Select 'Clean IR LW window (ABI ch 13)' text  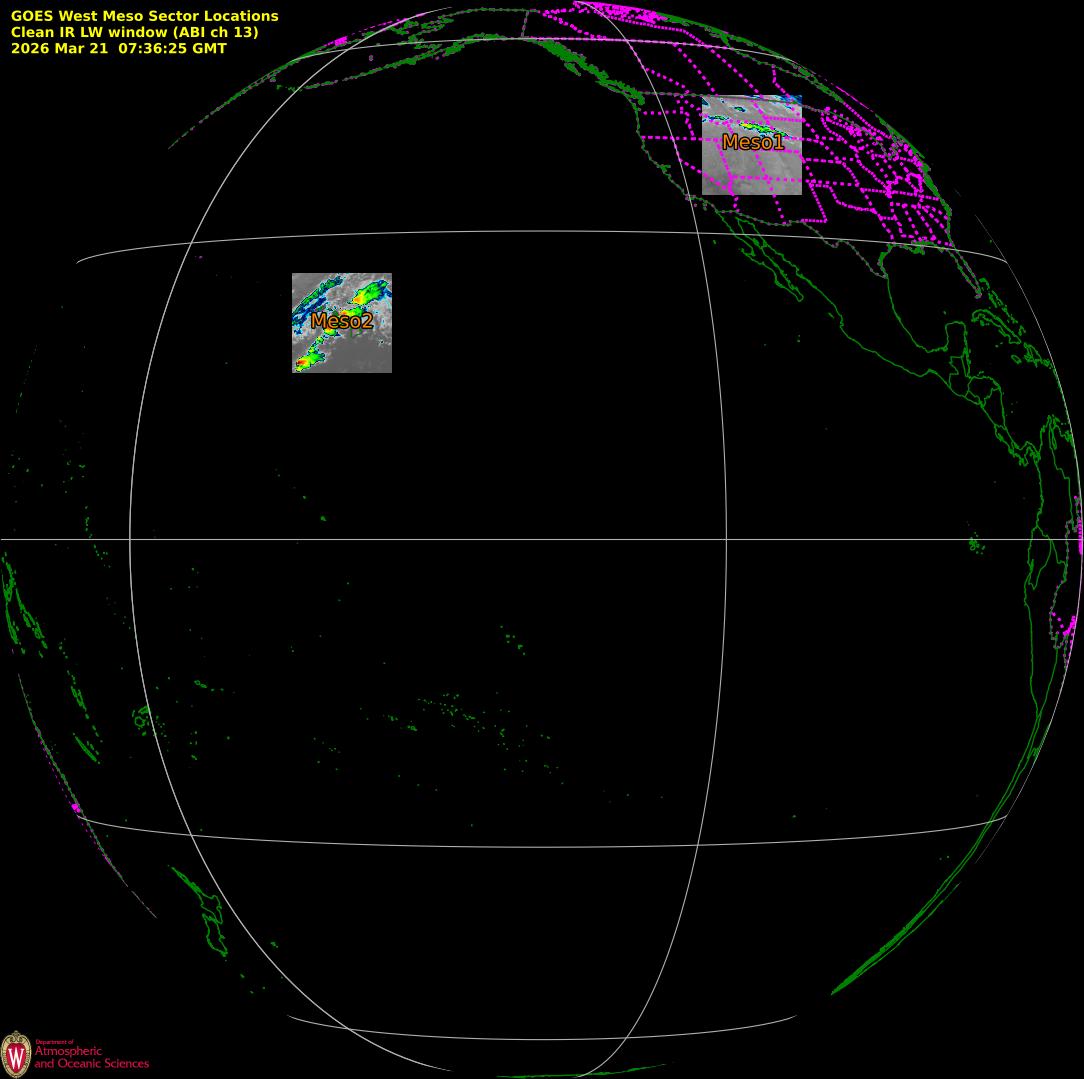click(x=134, y=32)
